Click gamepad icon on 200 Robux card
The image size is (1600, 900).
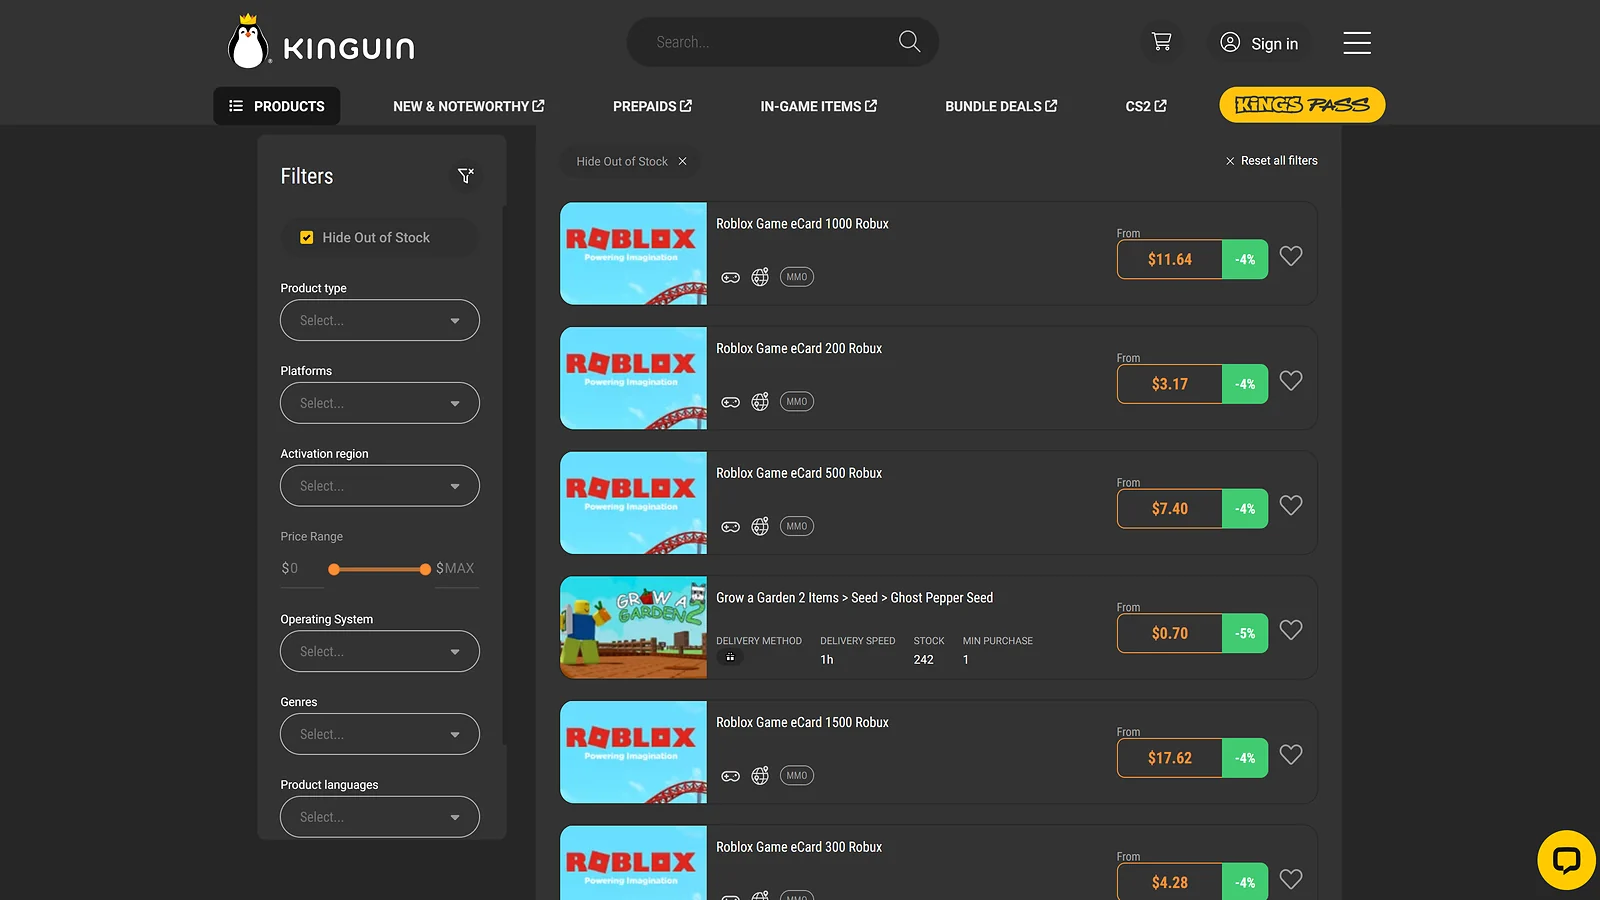(x=731, y=402)
